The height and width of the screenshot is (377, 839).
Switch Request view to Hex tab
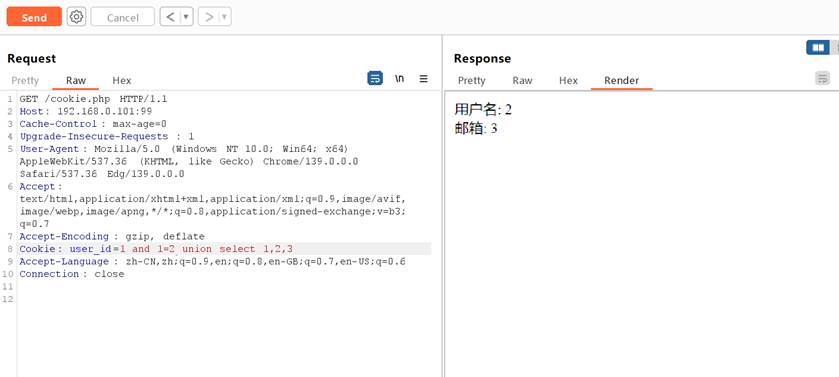click(121, 81)
